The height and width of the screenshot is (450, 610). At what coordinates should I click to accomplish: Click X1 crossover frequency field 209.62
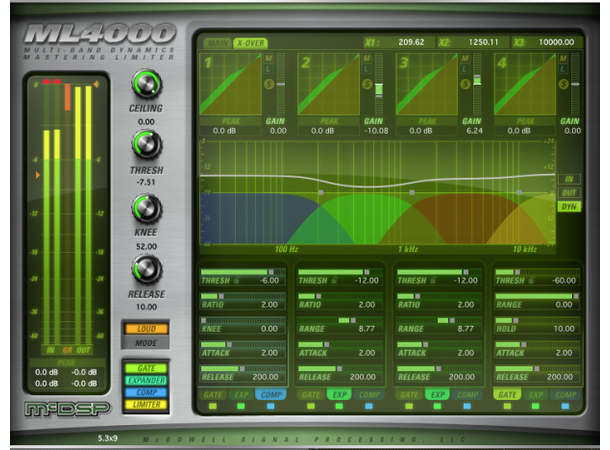pos(411,42)
